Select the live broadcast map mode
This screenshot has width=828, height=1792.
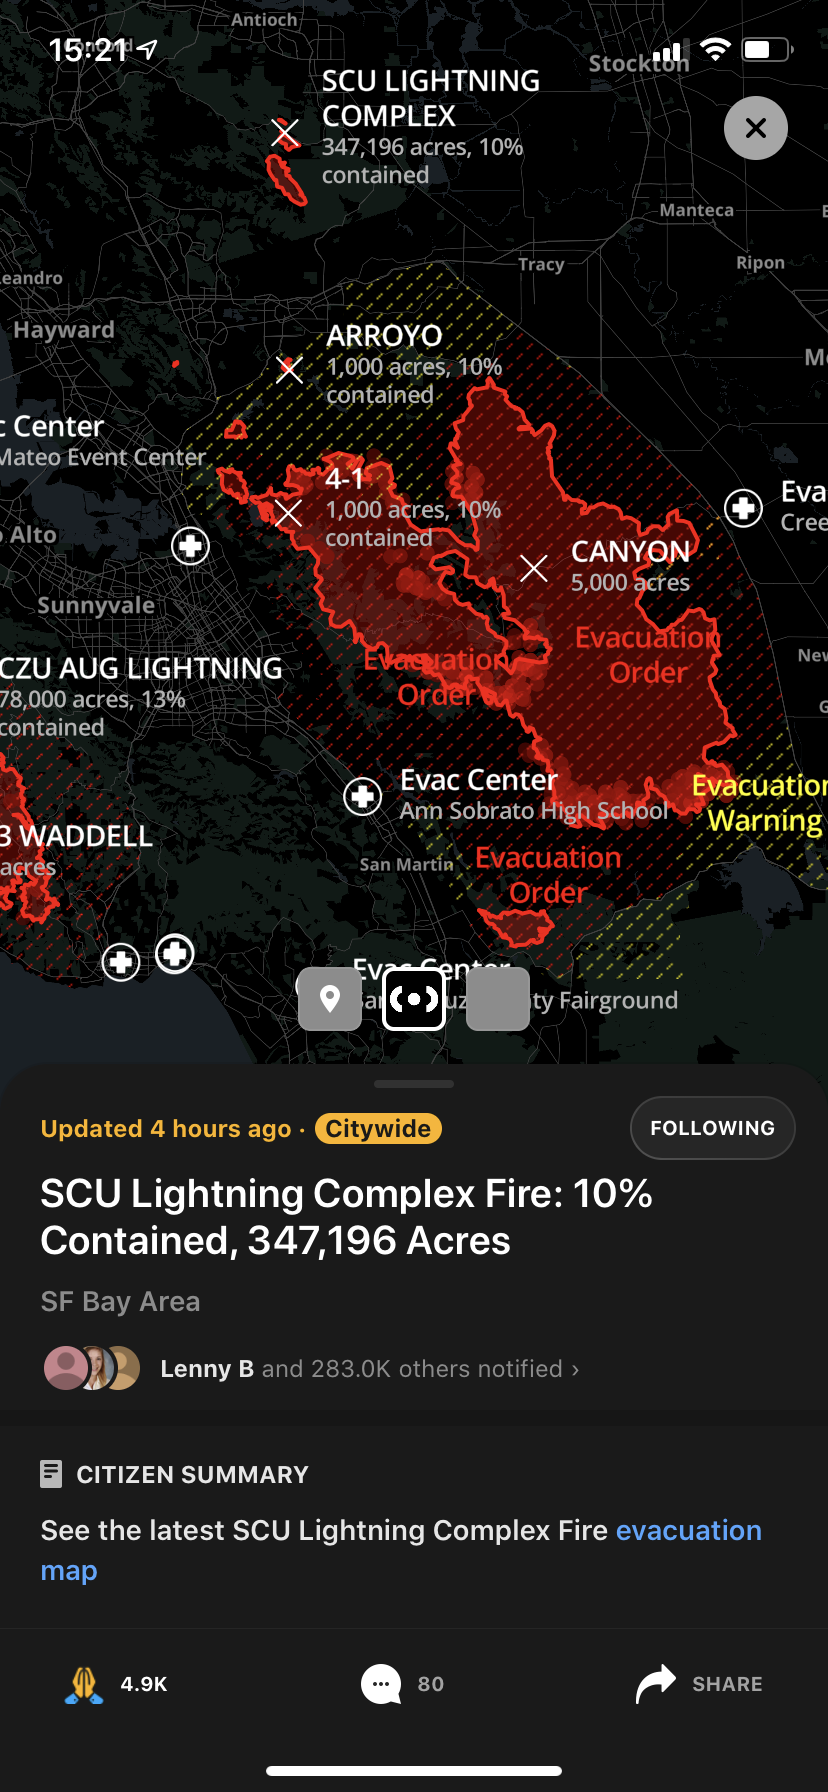pyautogui.click(x=414, y=998)
